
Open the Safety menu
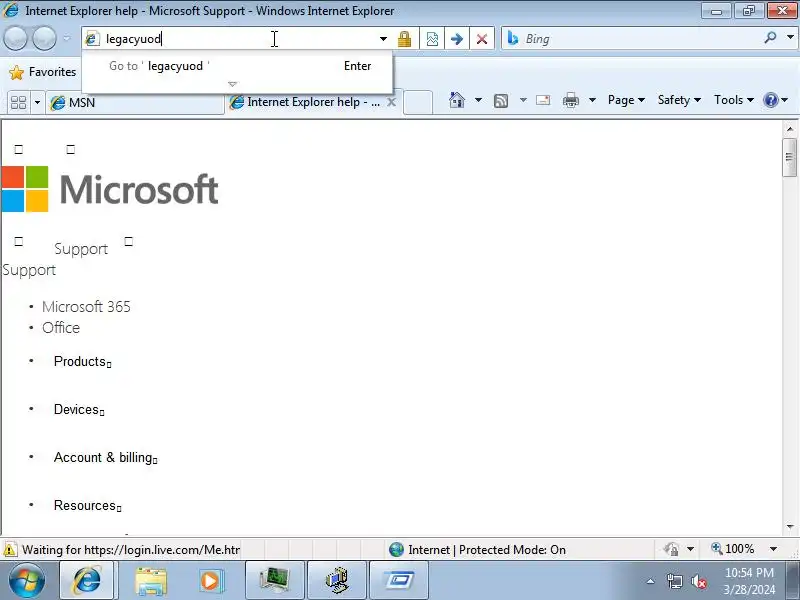[x=679, y=100]
